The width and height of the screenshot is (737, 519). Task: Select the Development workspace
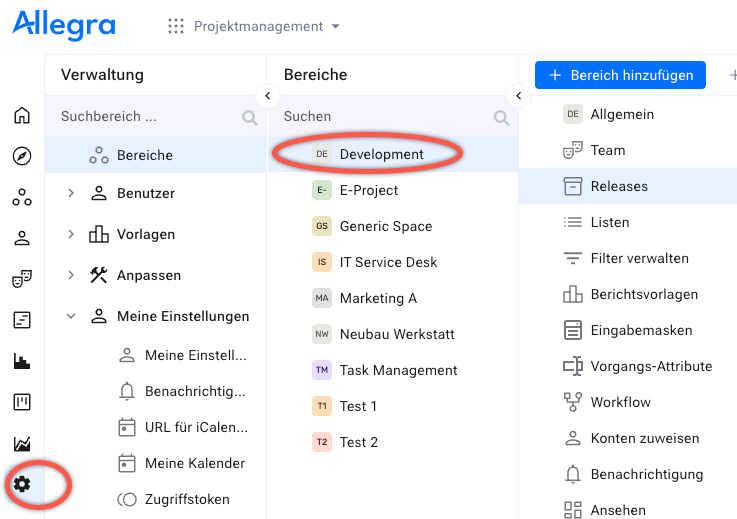381,154
